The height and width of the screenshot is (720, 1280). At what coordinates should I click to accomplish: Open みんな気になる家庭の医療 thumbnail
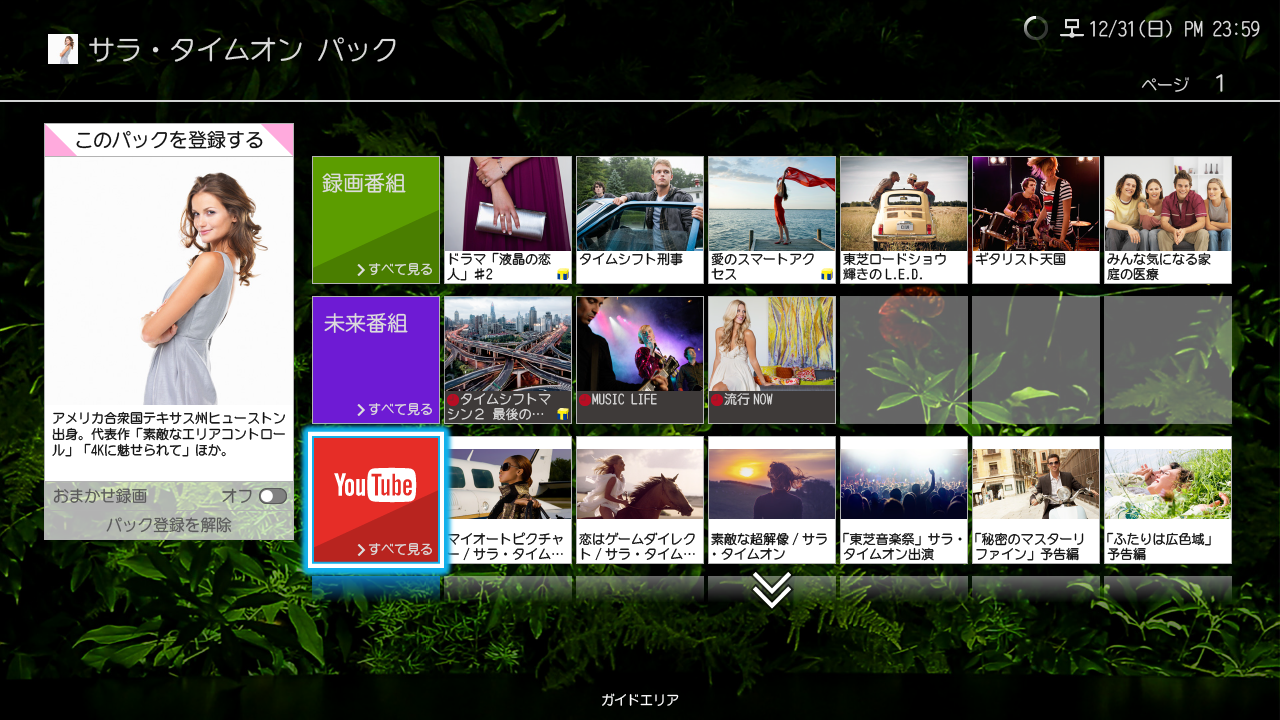pyautogui.click(x=1168, y=220)
